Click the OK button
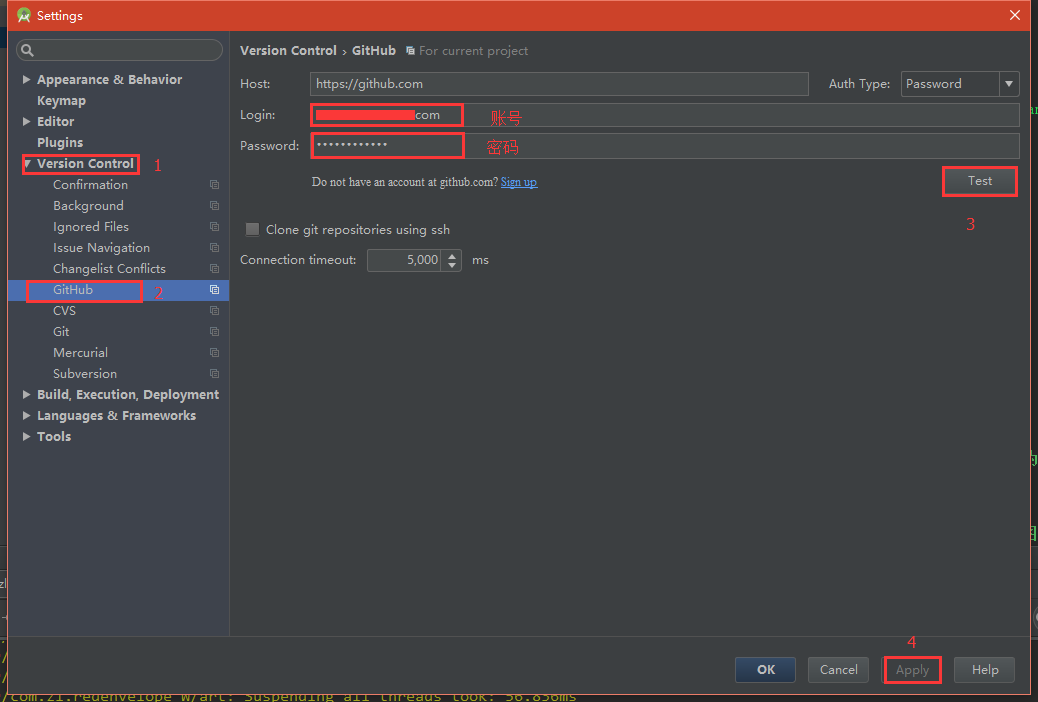Image resolution: width=1038 pixels, height=702 pixels. click(765, 670)
